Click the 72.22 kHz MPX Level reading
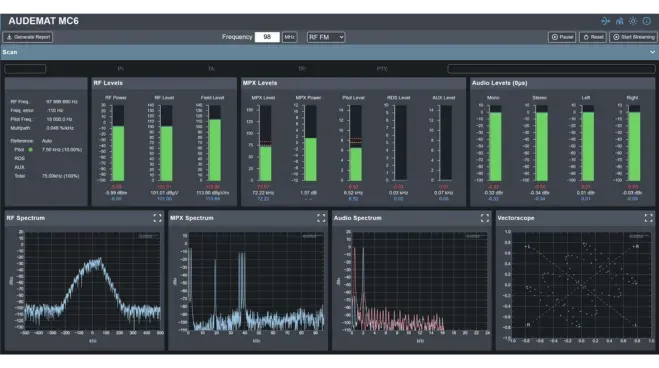Screen dimensions: 659x368 263,193
